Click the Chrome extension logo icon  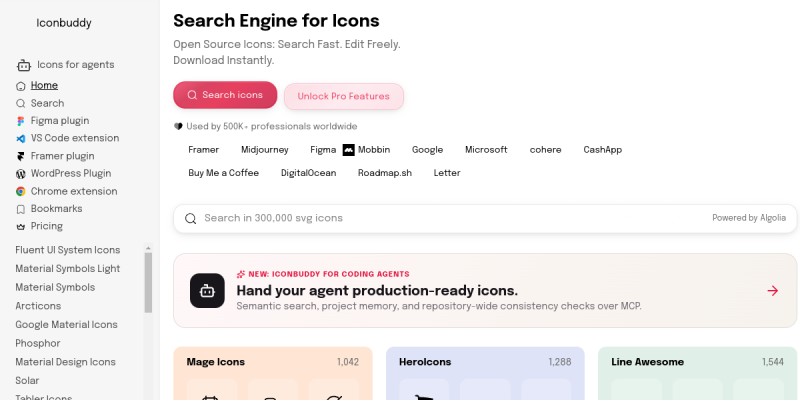tap(20, 192)
